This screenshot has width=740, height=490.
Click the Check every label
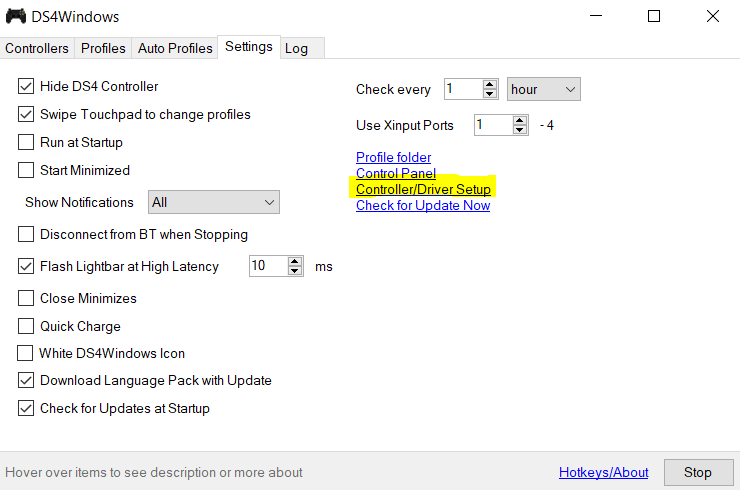tap(393, 89)
